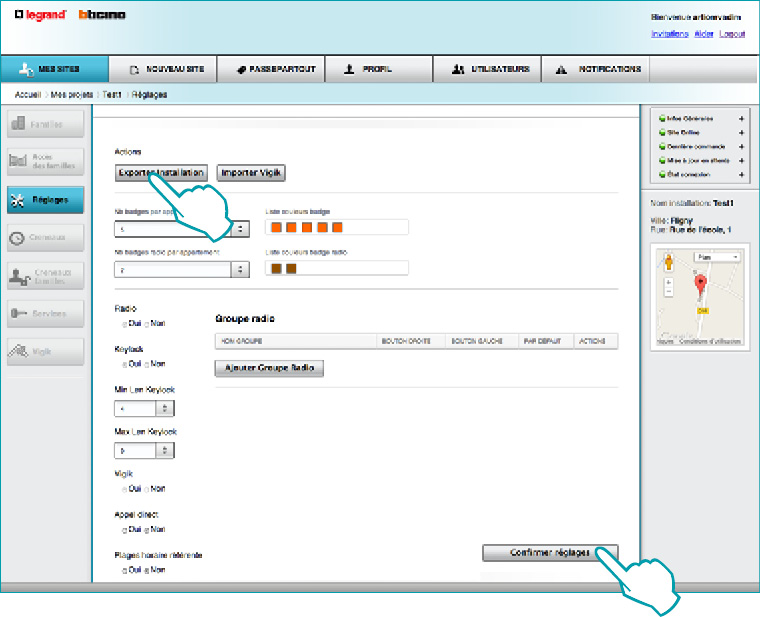760x617 pixels.
Task: Click the Street View pegman on the map
Action: click(668, 261)
